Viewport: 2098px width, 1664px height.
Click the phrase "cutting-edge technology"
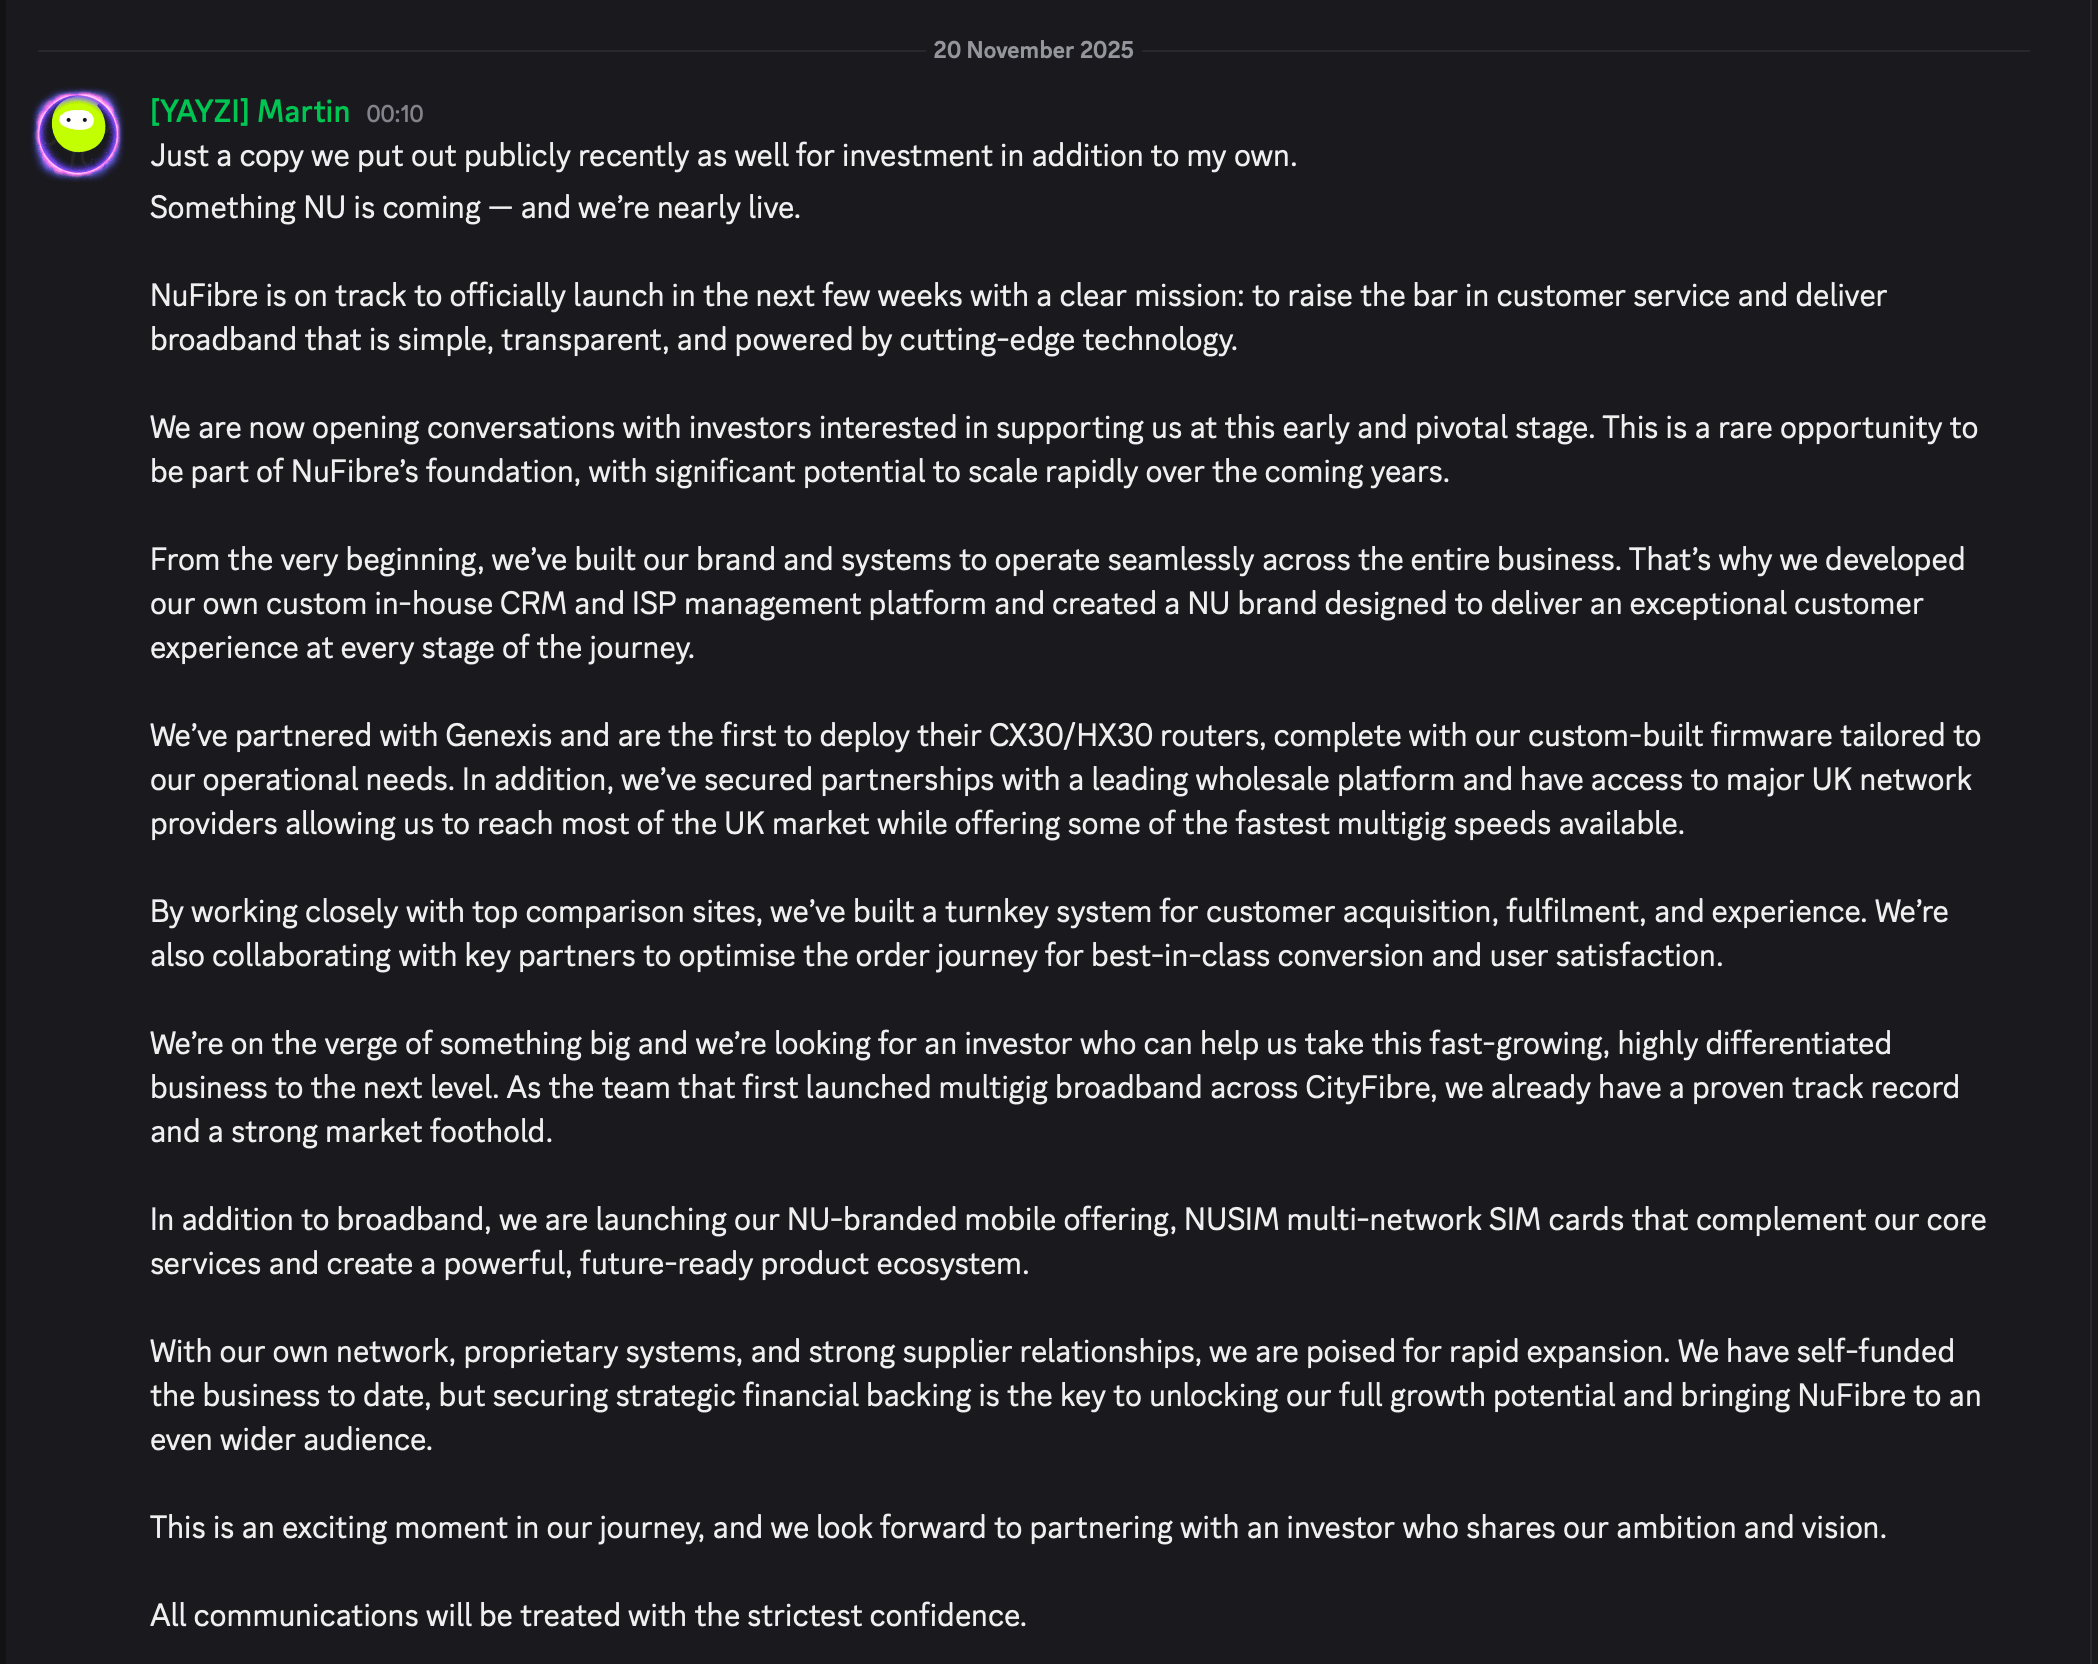click(x=1066, y=340)
